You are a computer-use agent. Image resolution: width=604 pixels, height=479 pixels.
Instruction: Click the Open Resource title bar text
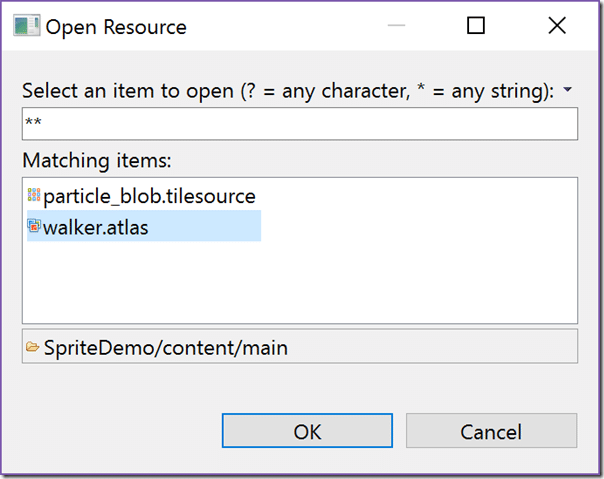point(116,27)
